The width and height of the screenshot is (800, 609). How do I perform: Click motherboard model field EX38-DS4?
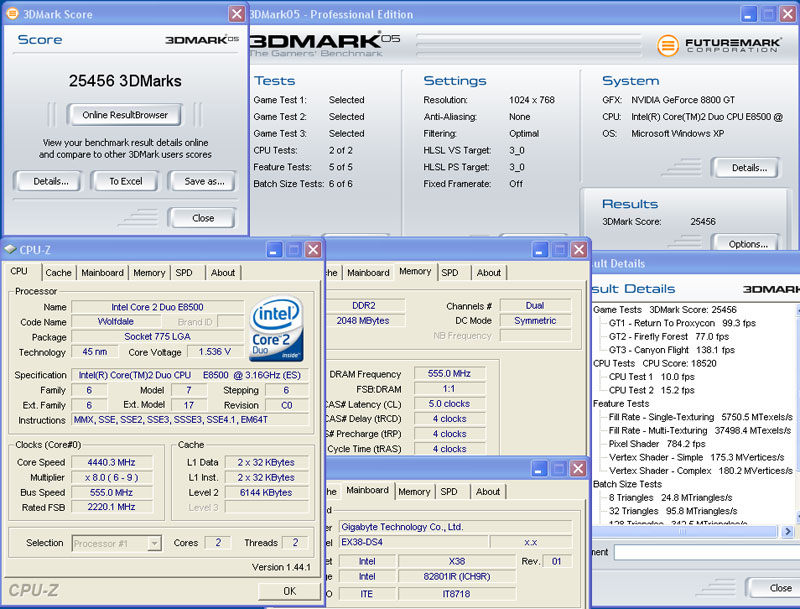413,542
